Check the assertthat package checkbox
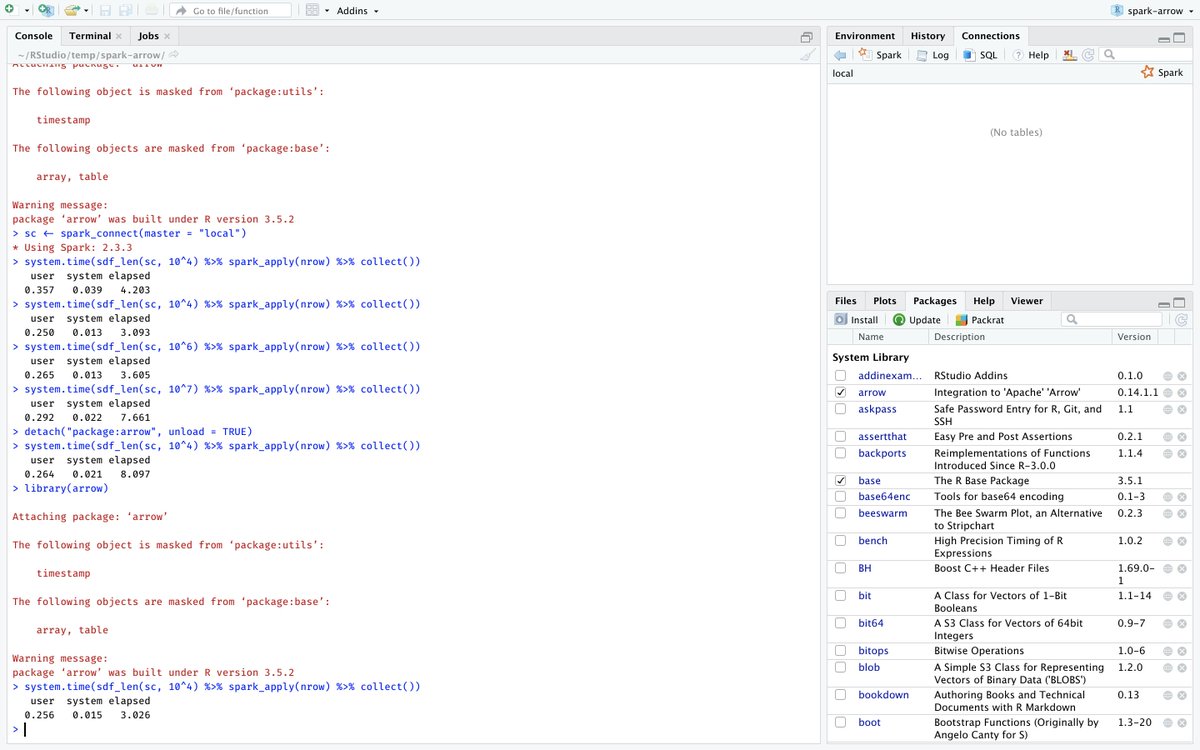Viewport: 1200px width, 750px height. click(840, 437)
